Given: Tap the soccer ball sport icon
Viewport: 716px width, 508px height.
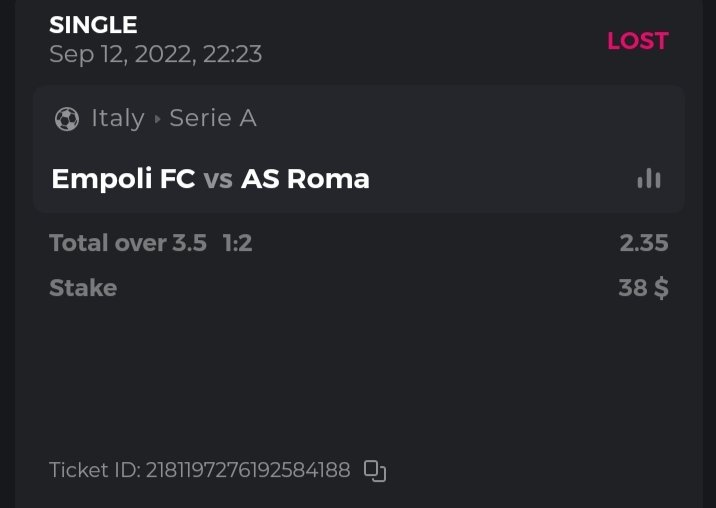Looking at the screenshot, I should [x=67, y=119].
